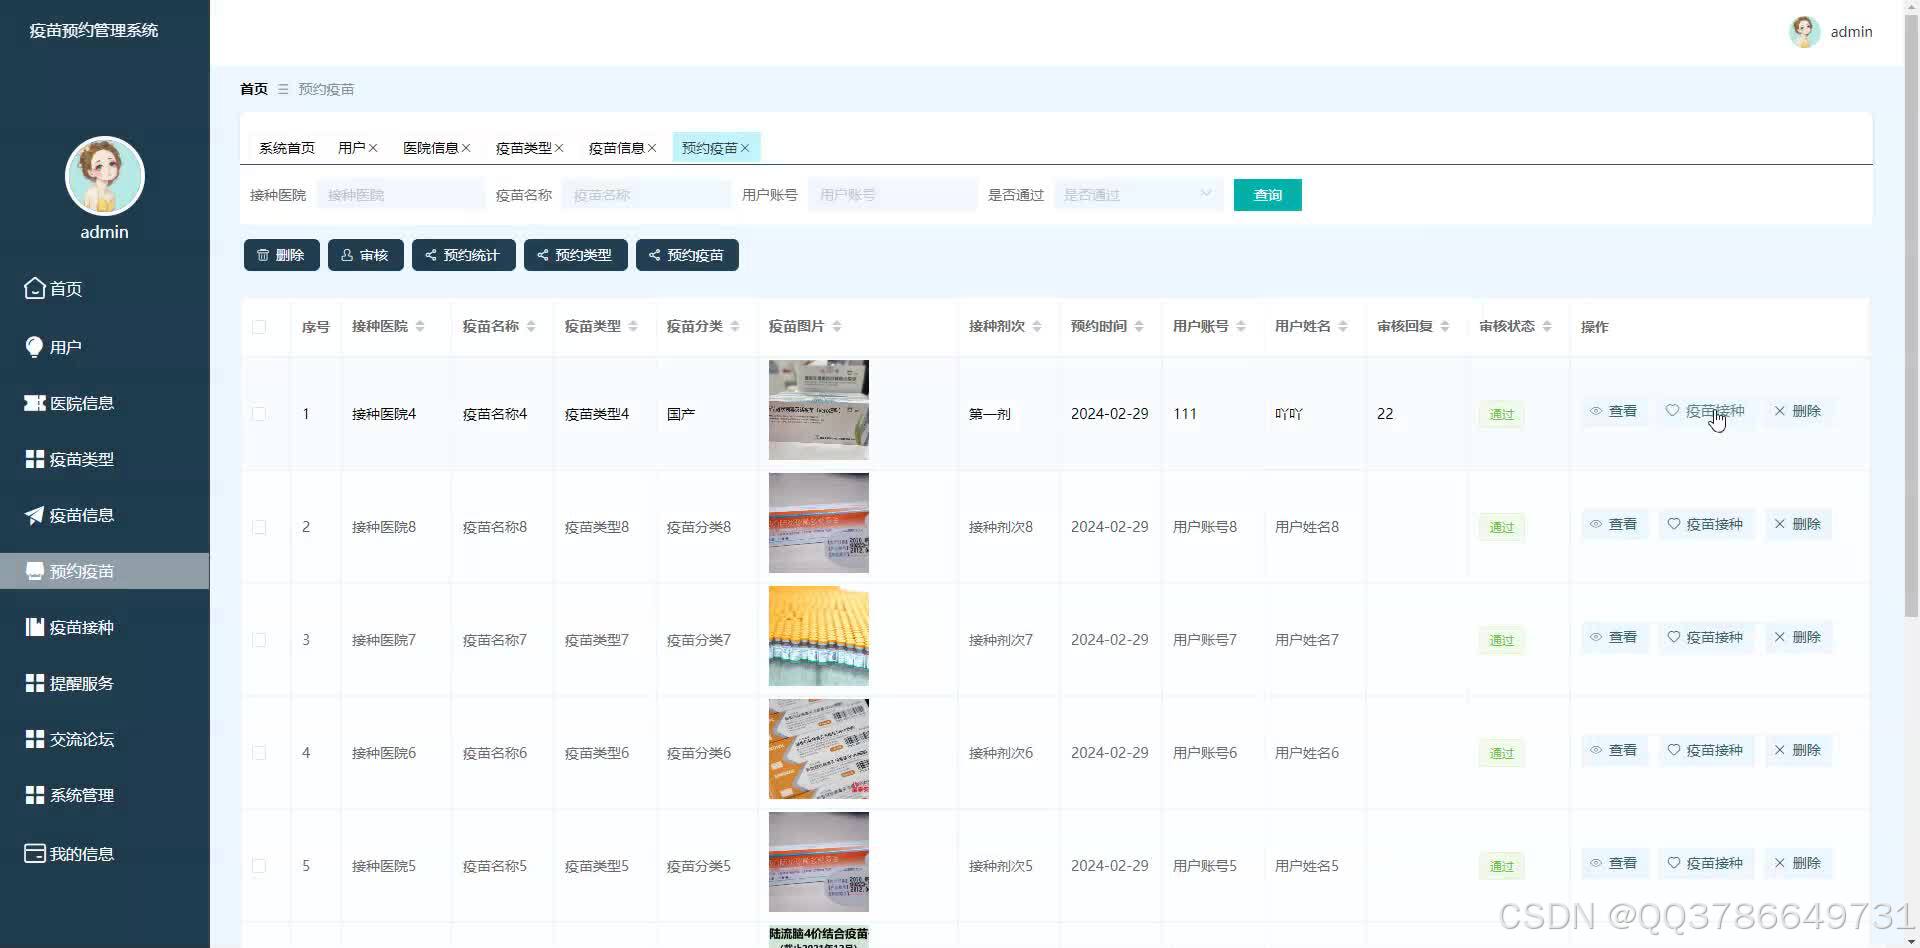Sort by 用户账号 column
This screenshot has height=948, width=1920.
pyautogui.click(x=1241, y=327)
